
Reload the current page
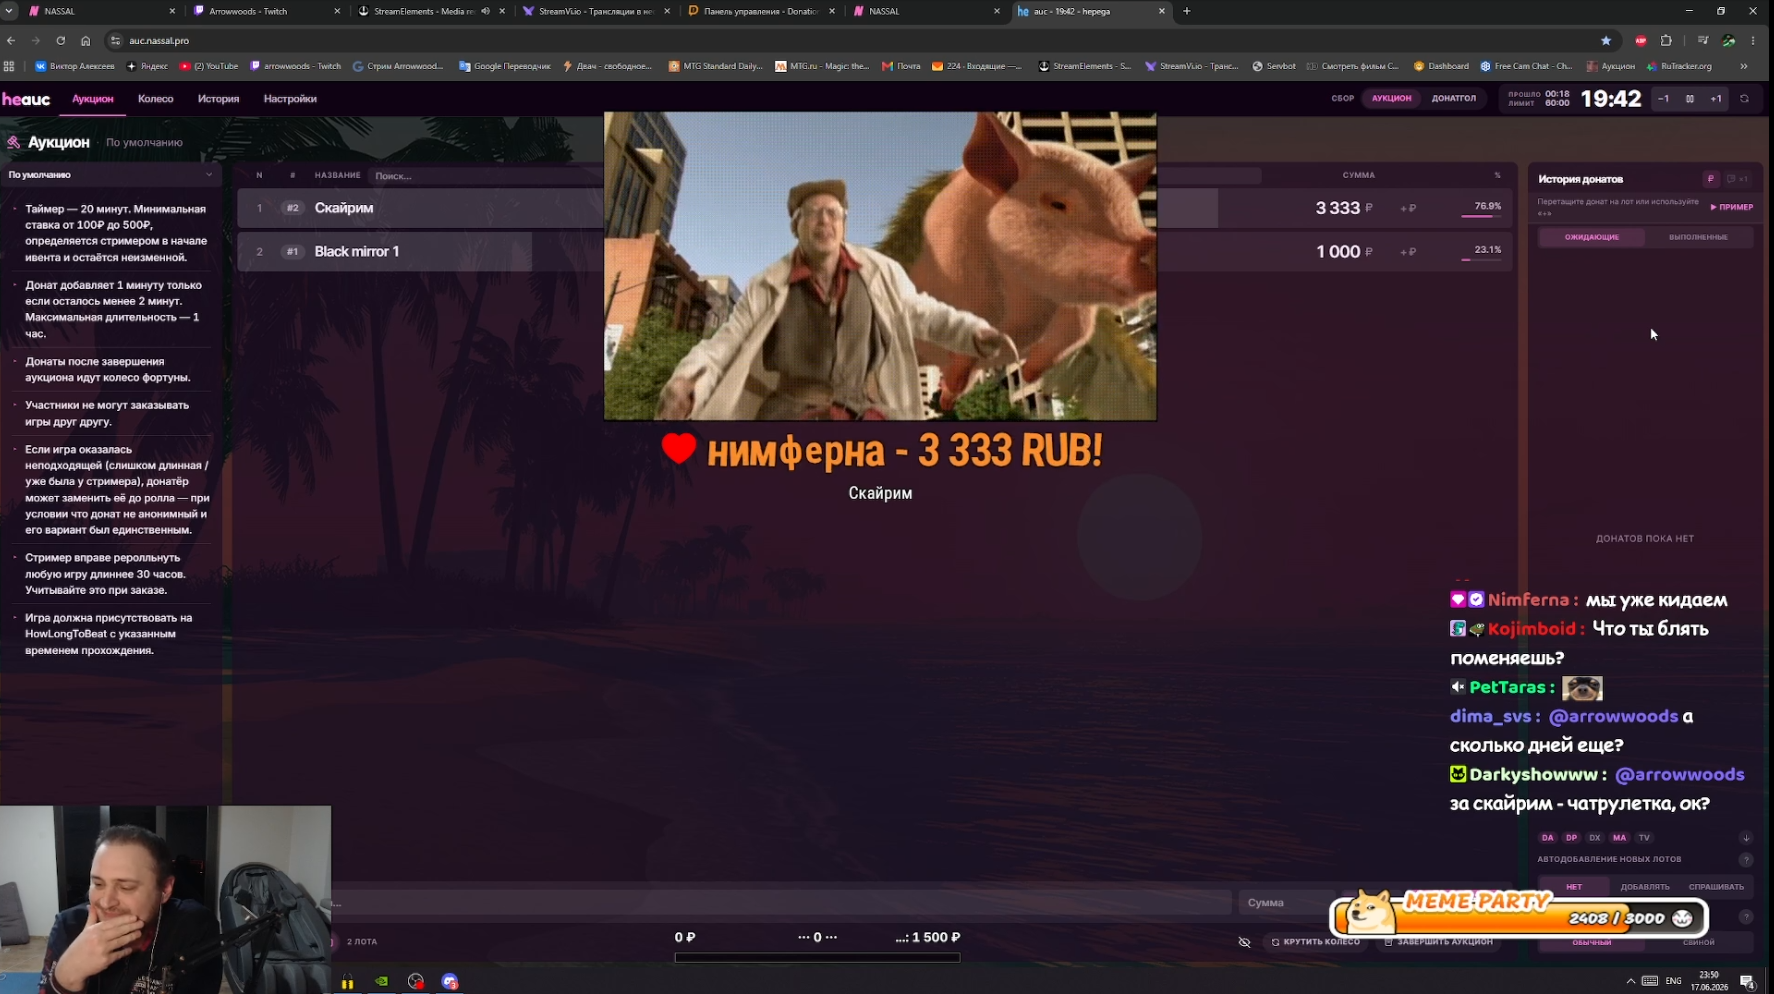(x=60, y=41)
